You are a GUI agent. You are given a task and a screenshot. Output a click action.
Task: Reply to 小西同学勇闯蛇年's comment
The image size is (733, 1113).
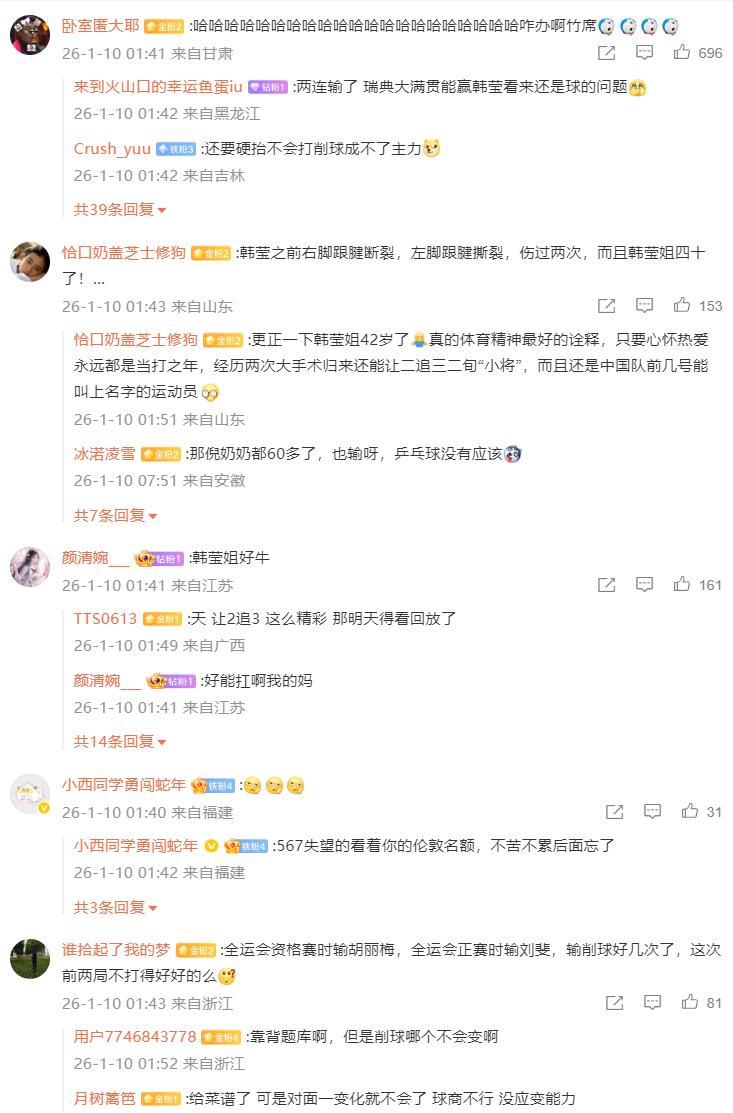point(652,811)
